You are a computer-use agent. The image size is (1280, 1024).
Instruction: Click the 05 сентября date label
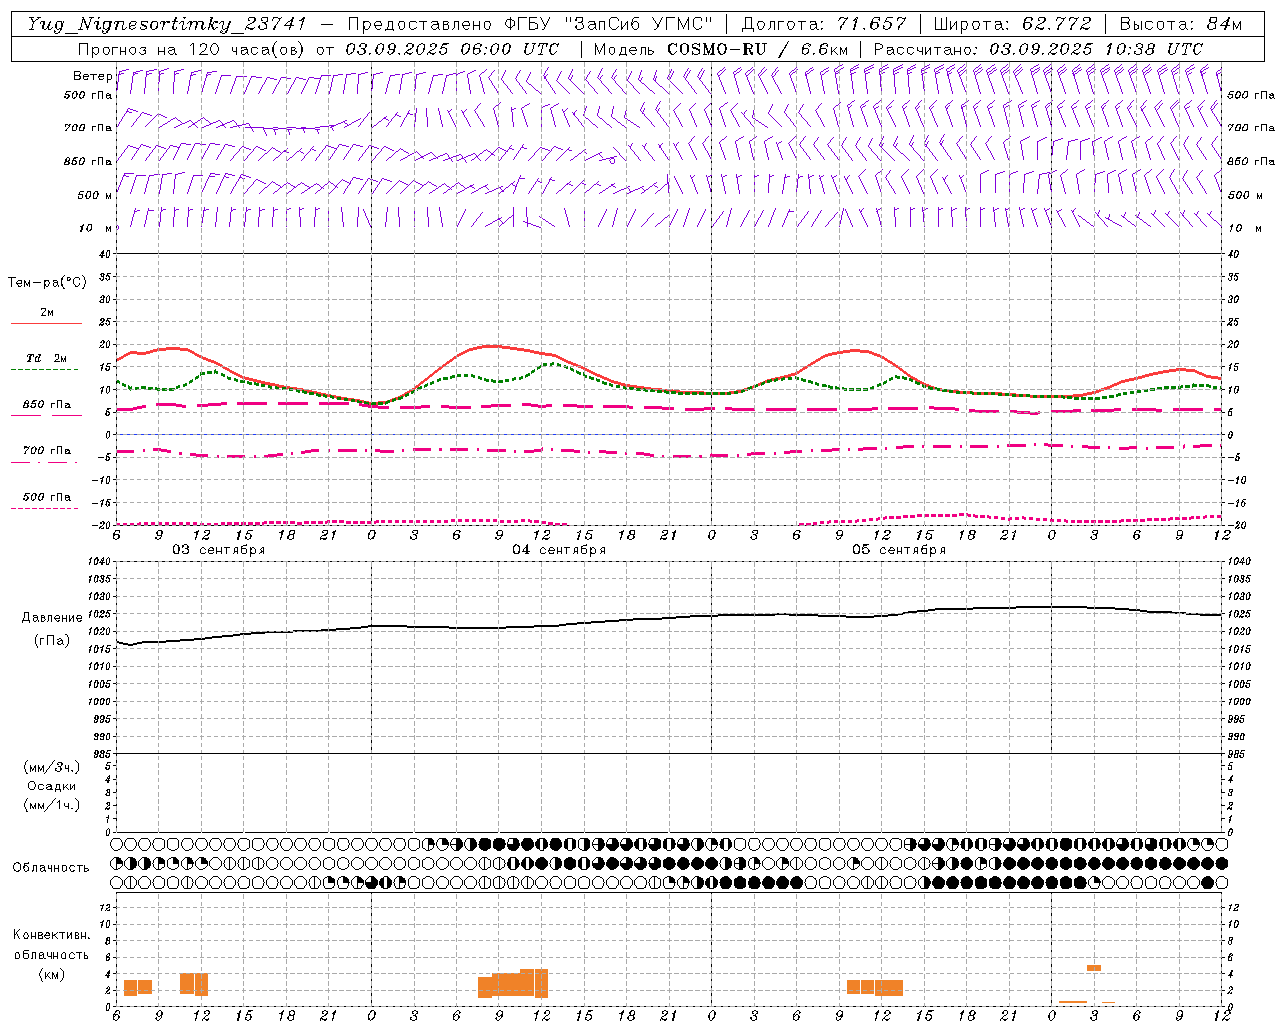899,550
